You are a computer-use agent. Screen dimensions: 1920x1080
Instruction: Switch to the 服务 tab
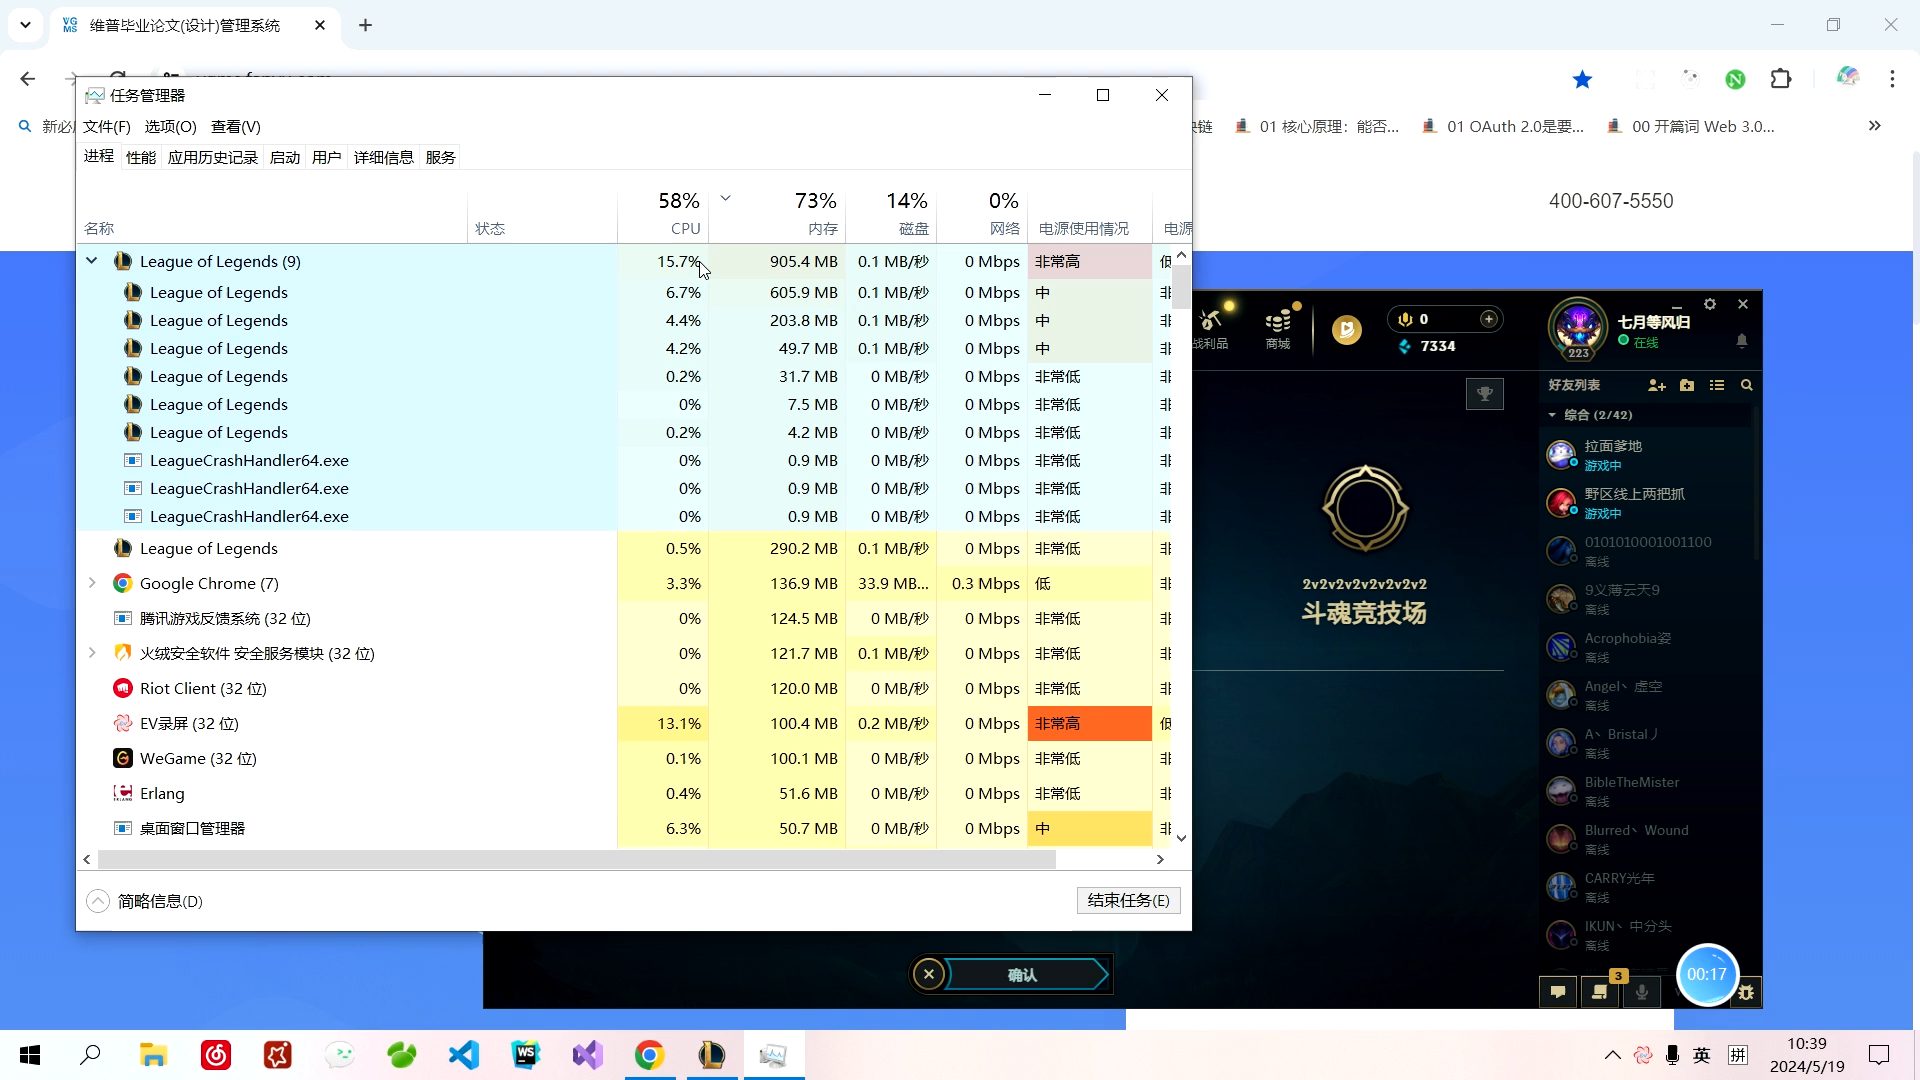441,157
